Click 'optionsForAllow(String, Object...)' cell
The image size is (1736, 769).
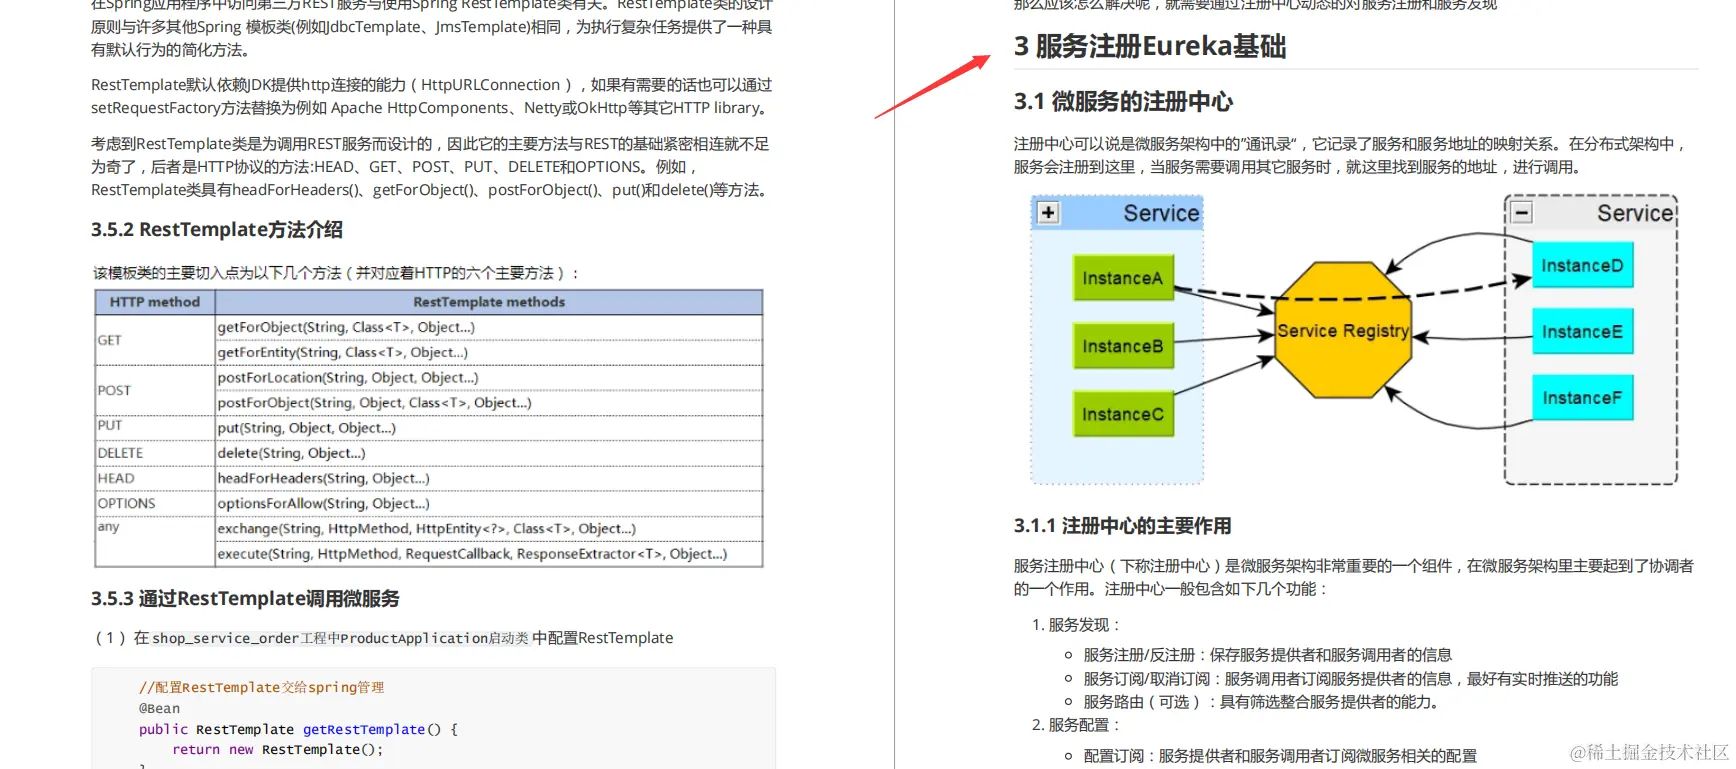[x=489, y=503]
